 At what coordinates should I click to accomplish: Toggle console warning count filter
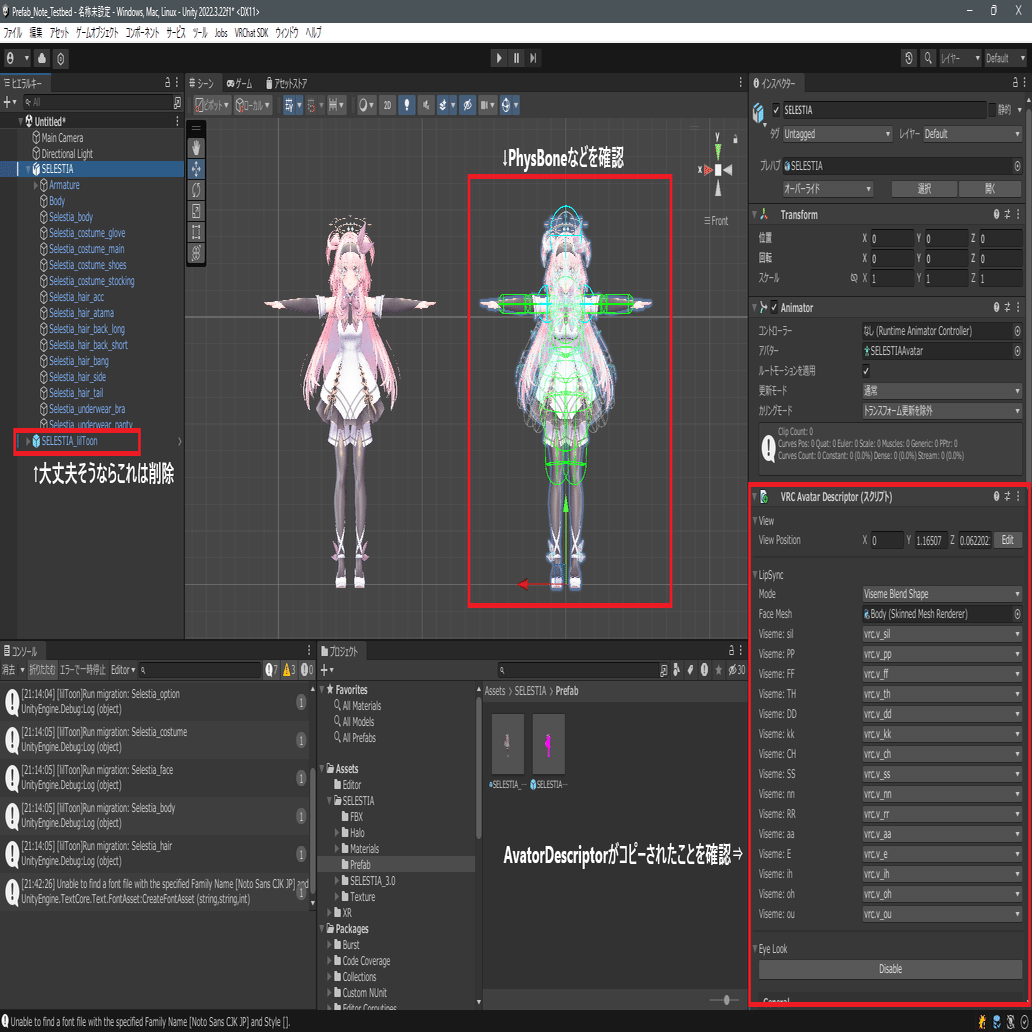(290, 670)
